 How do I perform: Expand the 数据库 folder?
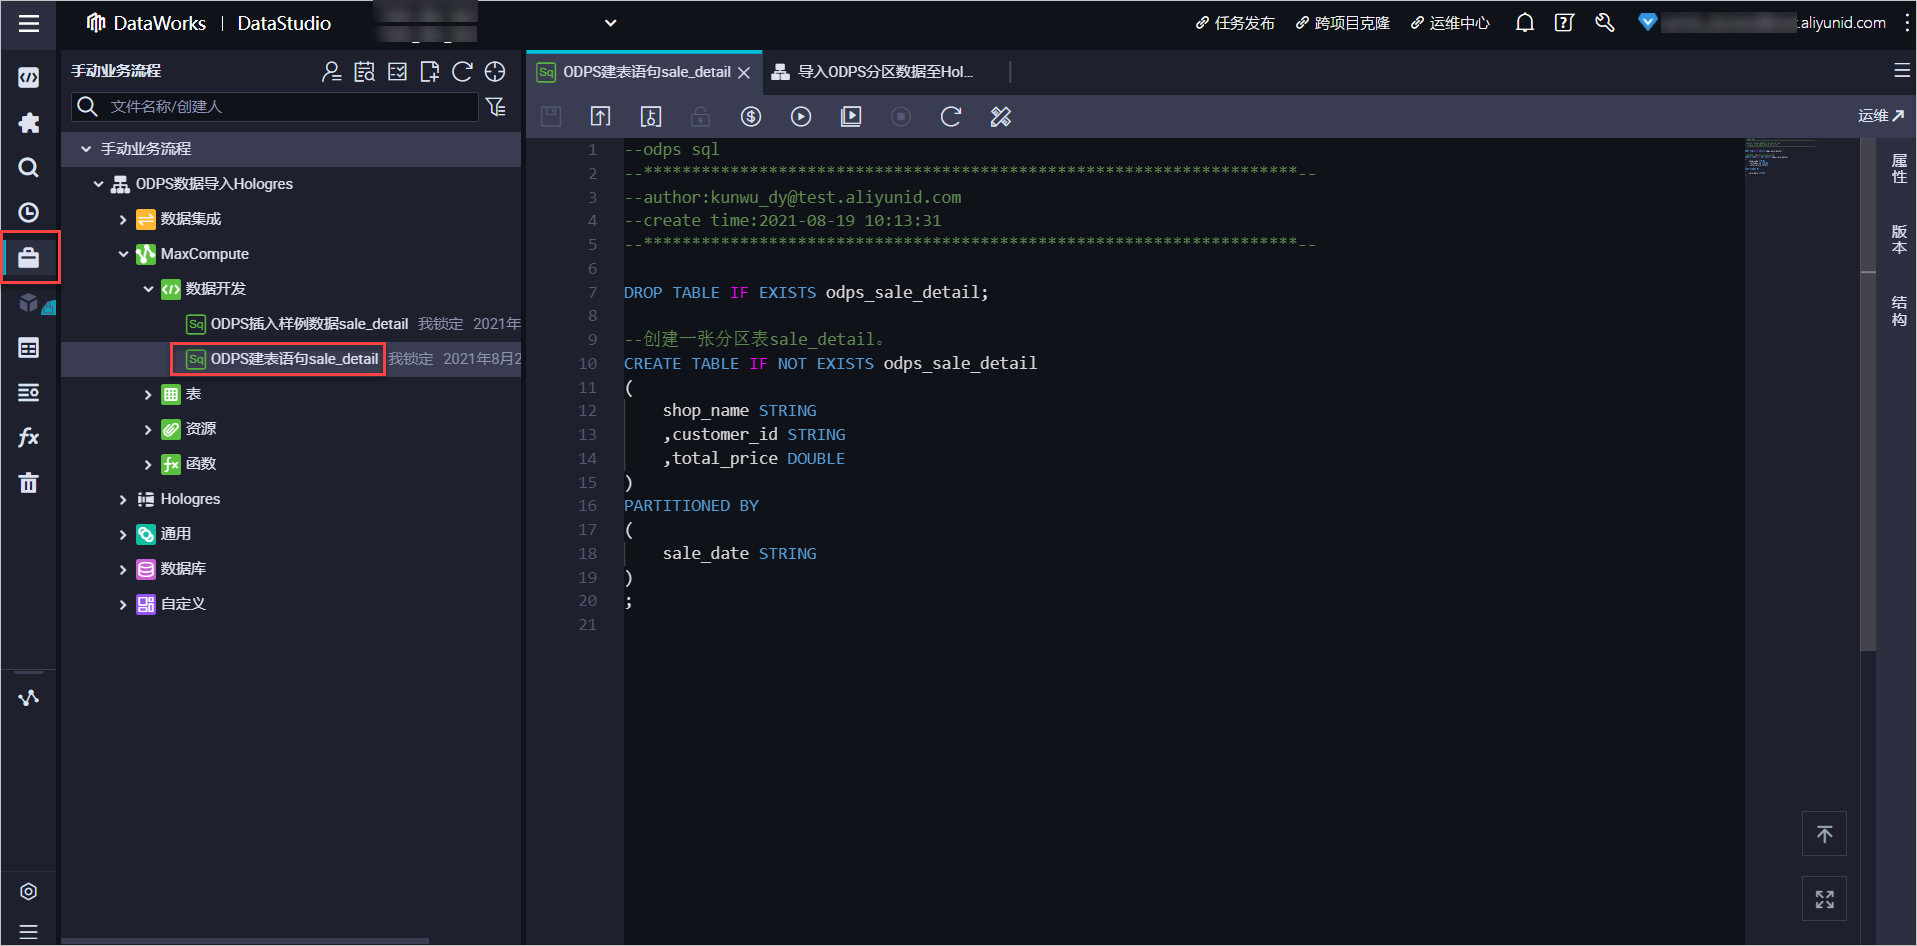[123, 569]
